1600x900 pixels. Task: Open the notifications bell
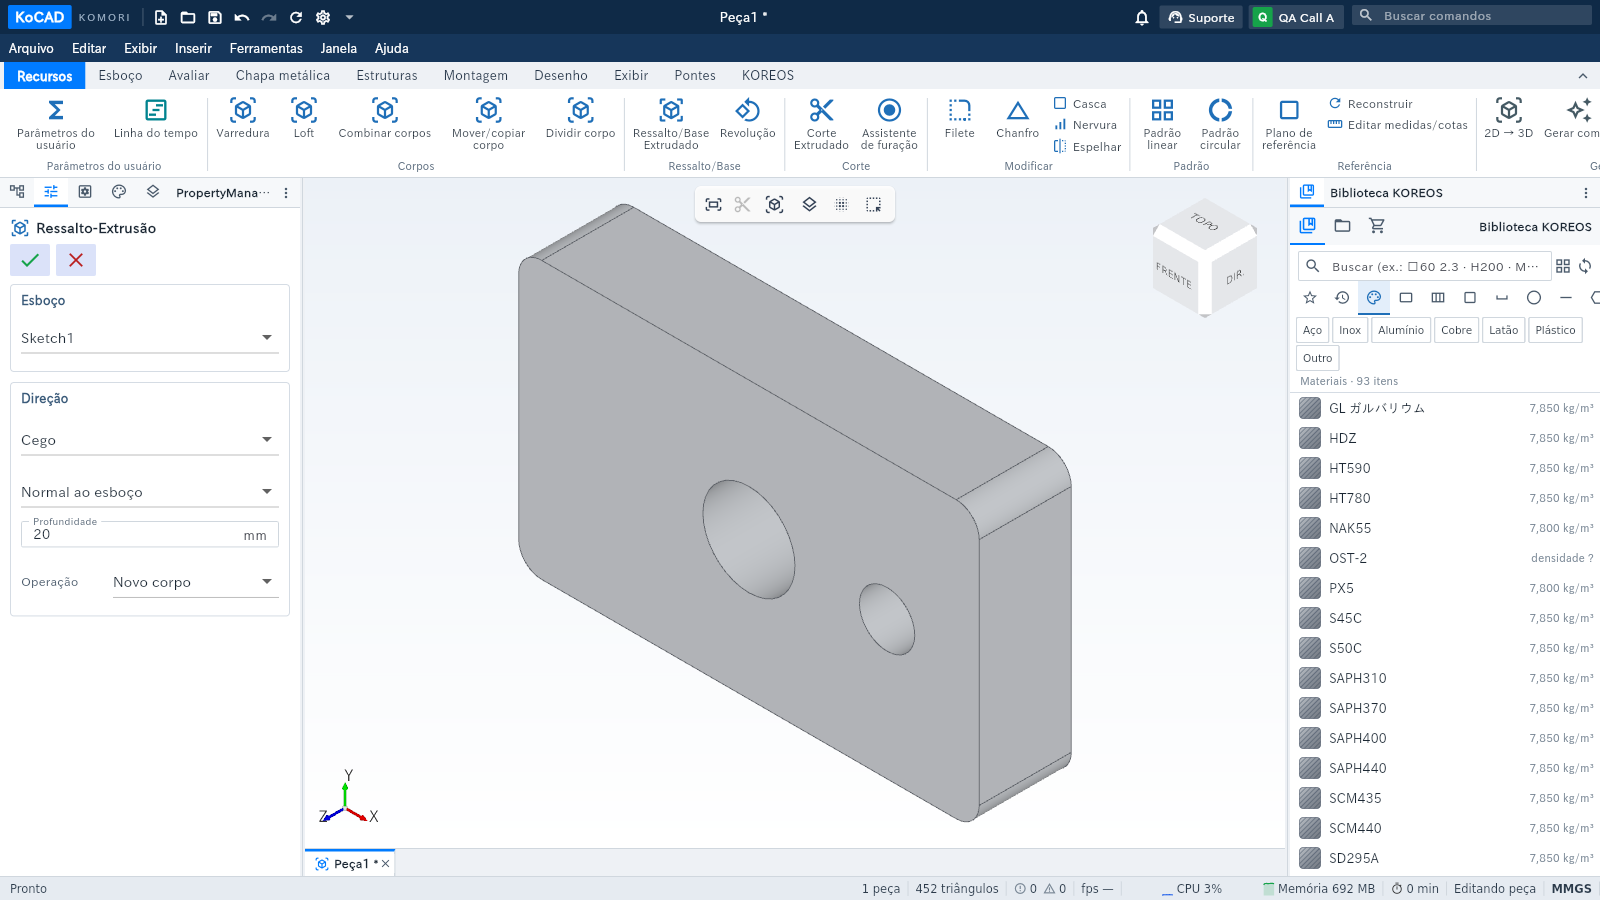pos(1142,17)
